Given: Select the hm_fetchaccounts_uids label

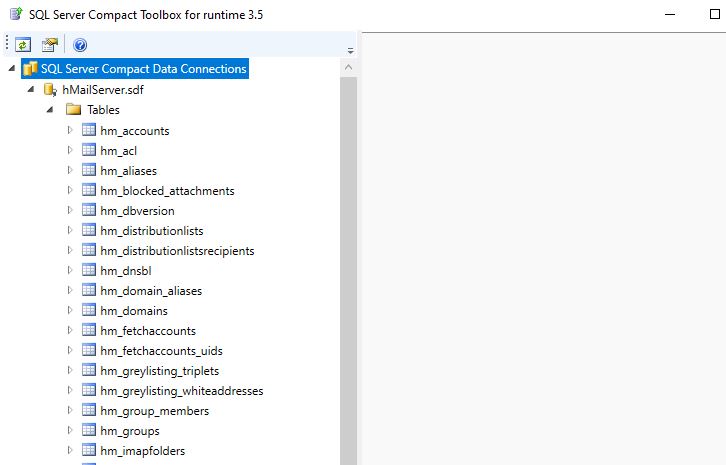Looking at the screenshot, I should click(x=162, y=351).
